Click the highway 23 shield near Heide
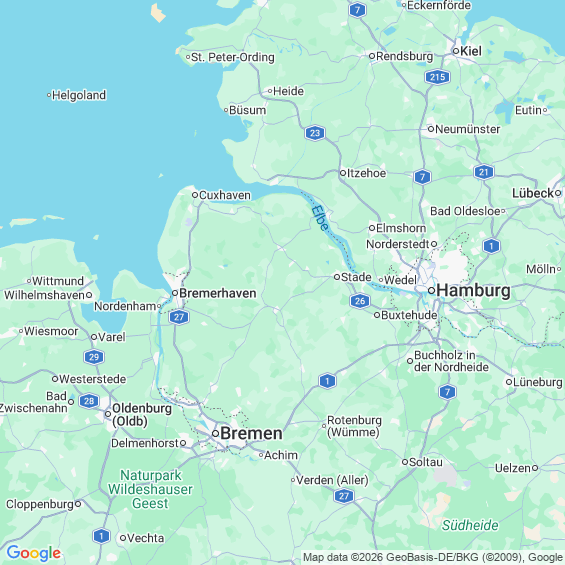The width and height of the screenshot is (565, 565). pos(315,133)
